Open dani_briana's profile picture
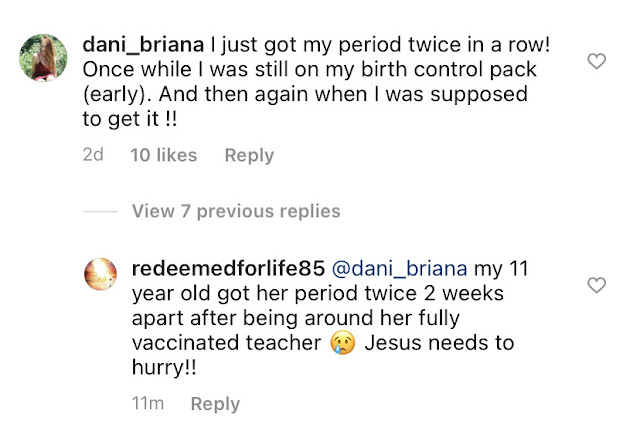640x441 pixels. pyautogui.click(x=43, y=58)
